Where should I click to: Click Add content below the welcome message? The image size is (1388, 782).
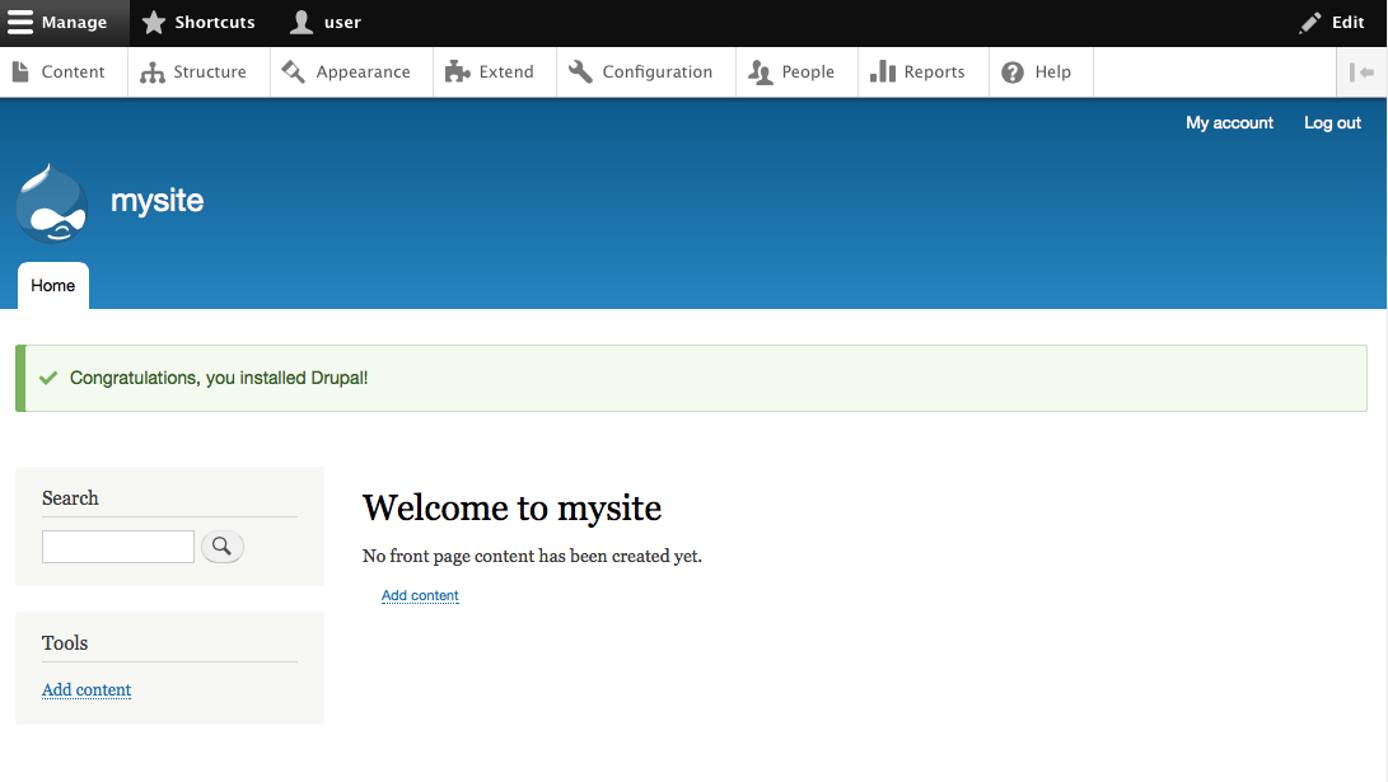tap(419, 595)
